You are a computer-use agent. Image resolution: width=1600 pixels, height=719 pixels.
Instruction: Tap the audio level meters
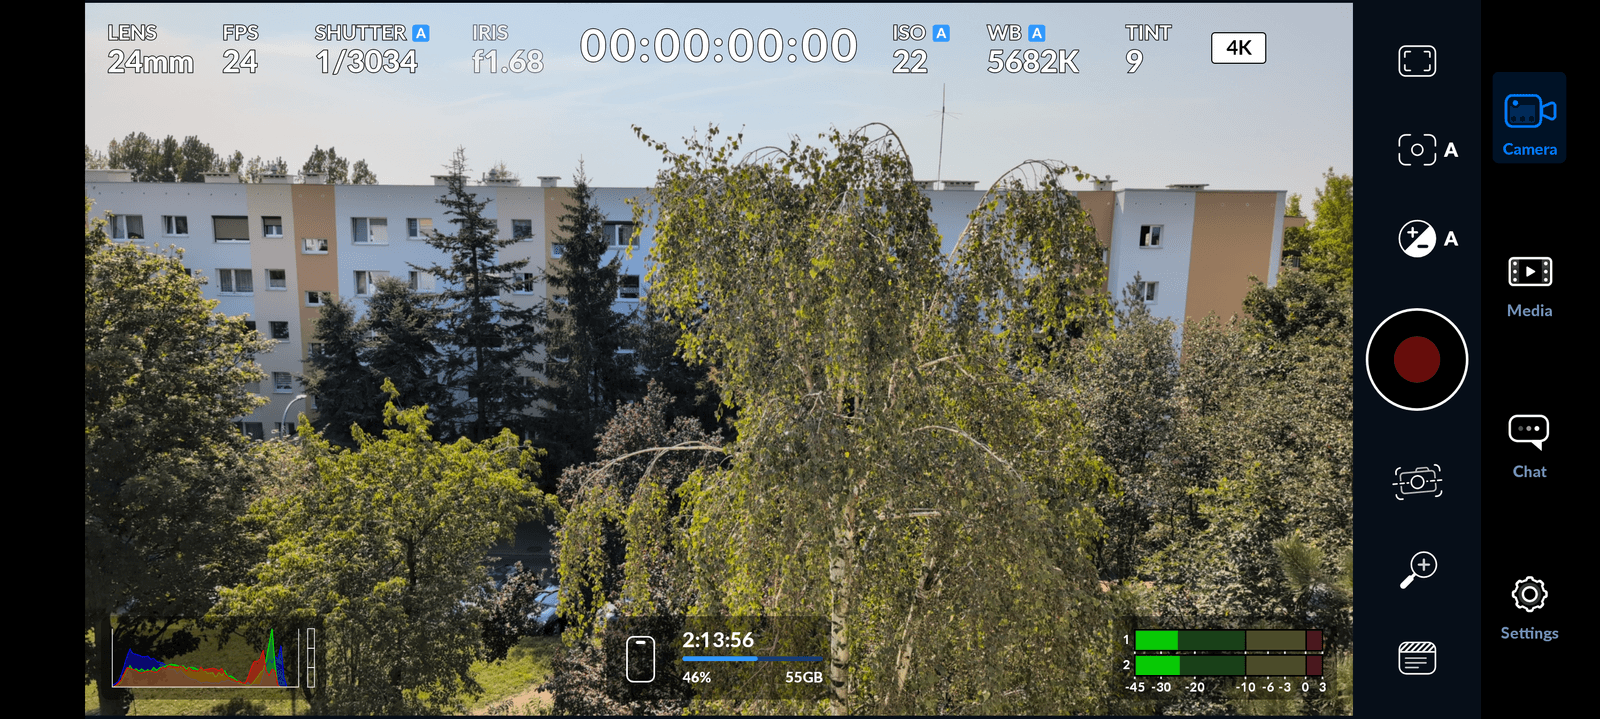click(1225, 660)
